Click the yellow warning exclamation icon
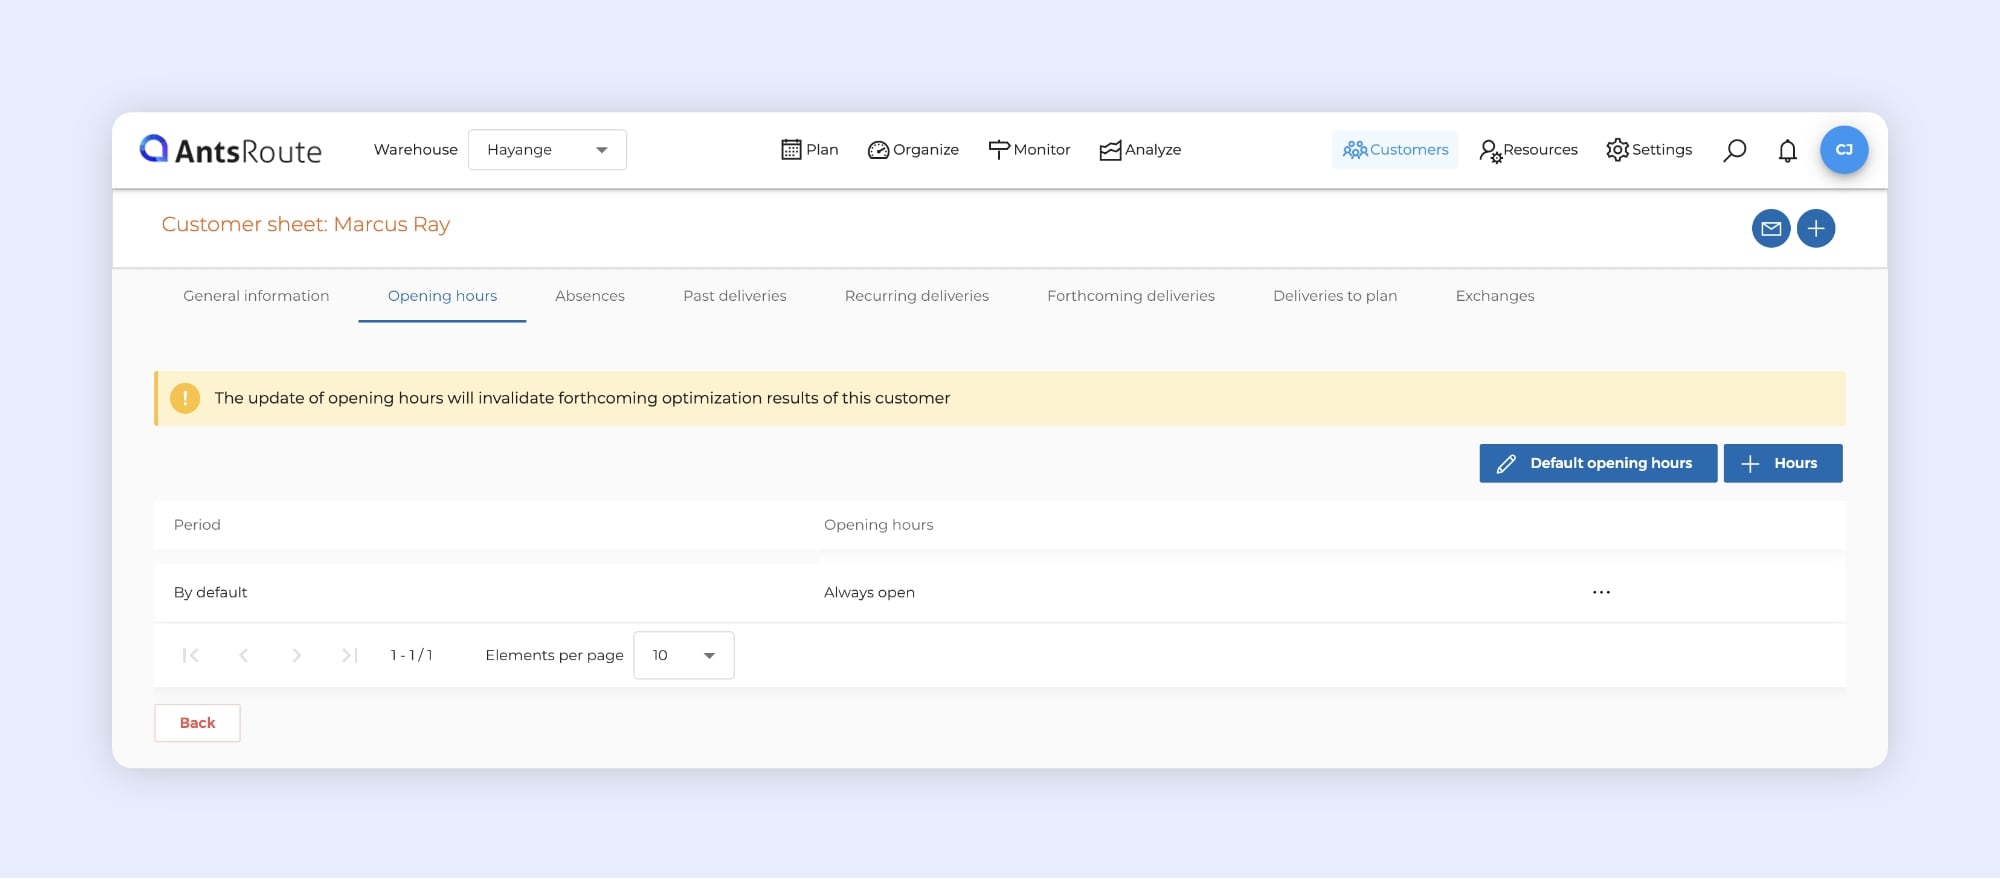Screen dimensions: 2000x879 (x=185, y=398)
